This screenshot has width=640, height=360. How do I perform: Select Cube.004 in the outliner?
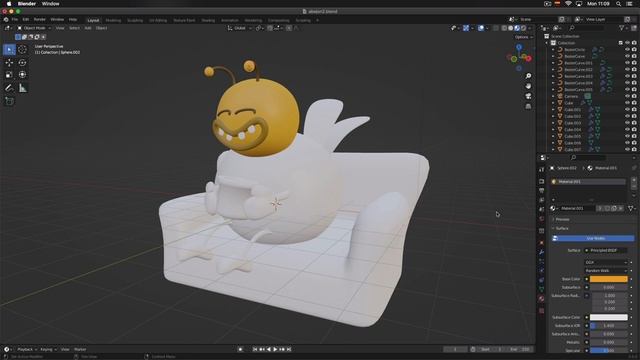(572, 129)
